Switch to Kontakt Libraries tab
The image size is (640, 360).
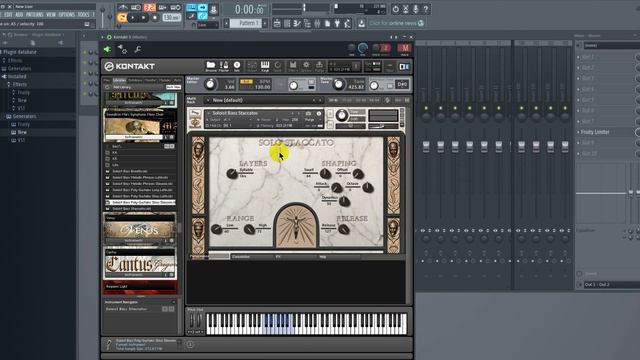pos(119,80)
